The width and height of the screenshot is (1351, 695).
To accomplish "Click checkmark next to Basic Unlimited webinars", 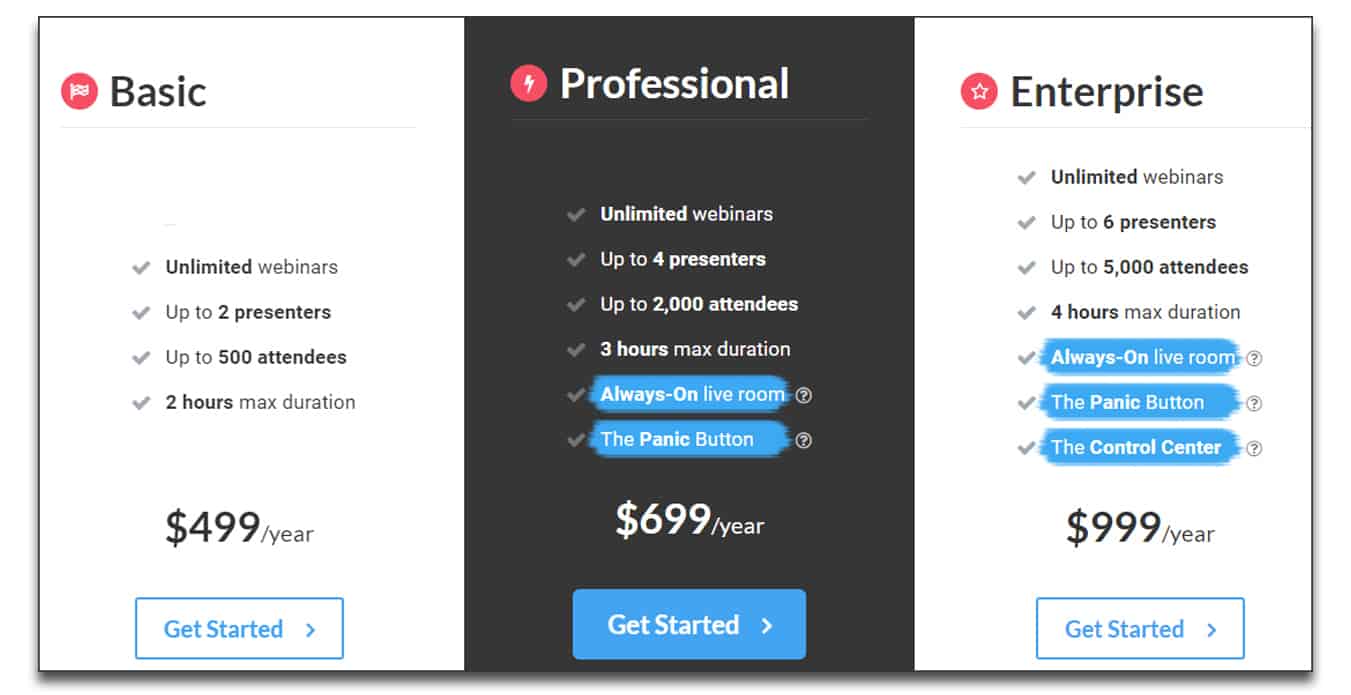I will [141, 268].
